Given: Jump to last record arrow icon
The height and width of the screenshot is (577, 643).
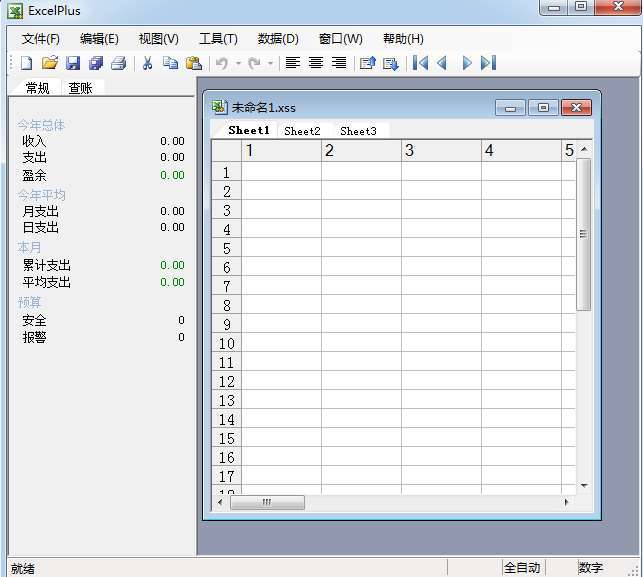Looking at the screenshot, I should (x=488, y=63).
